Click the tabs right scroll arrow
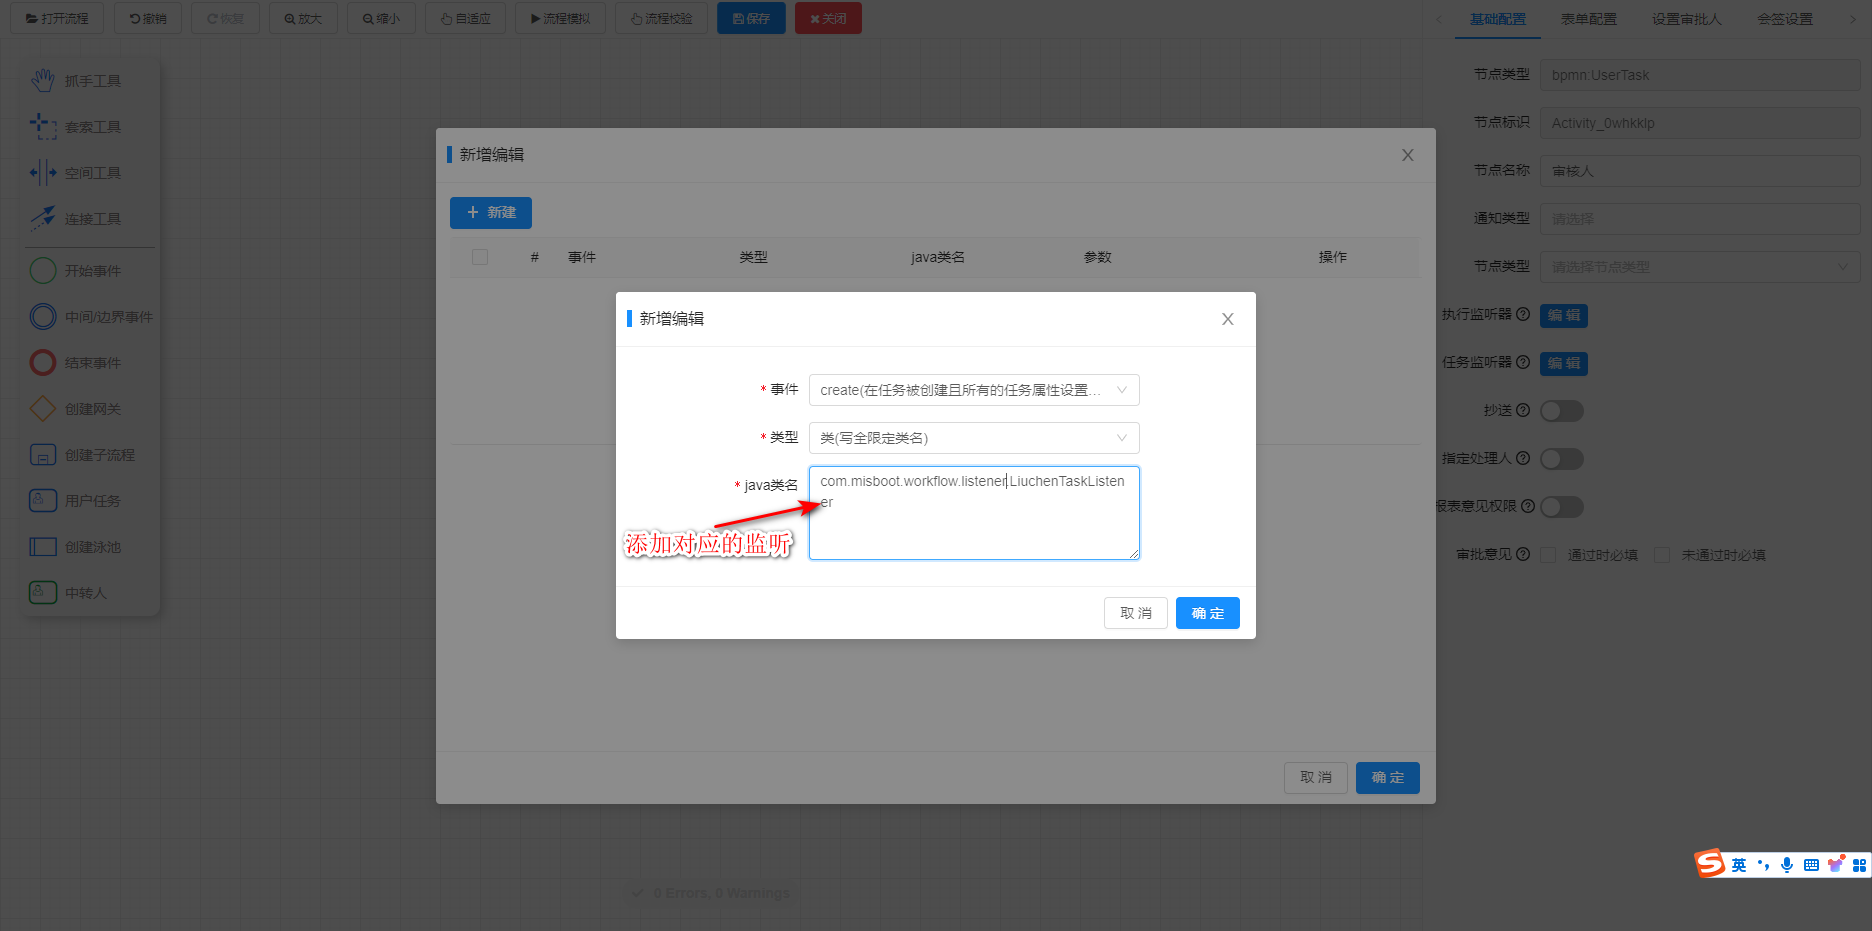Screen dimensions: 1872x931 pyautogui.click(x=1853, y=19)
